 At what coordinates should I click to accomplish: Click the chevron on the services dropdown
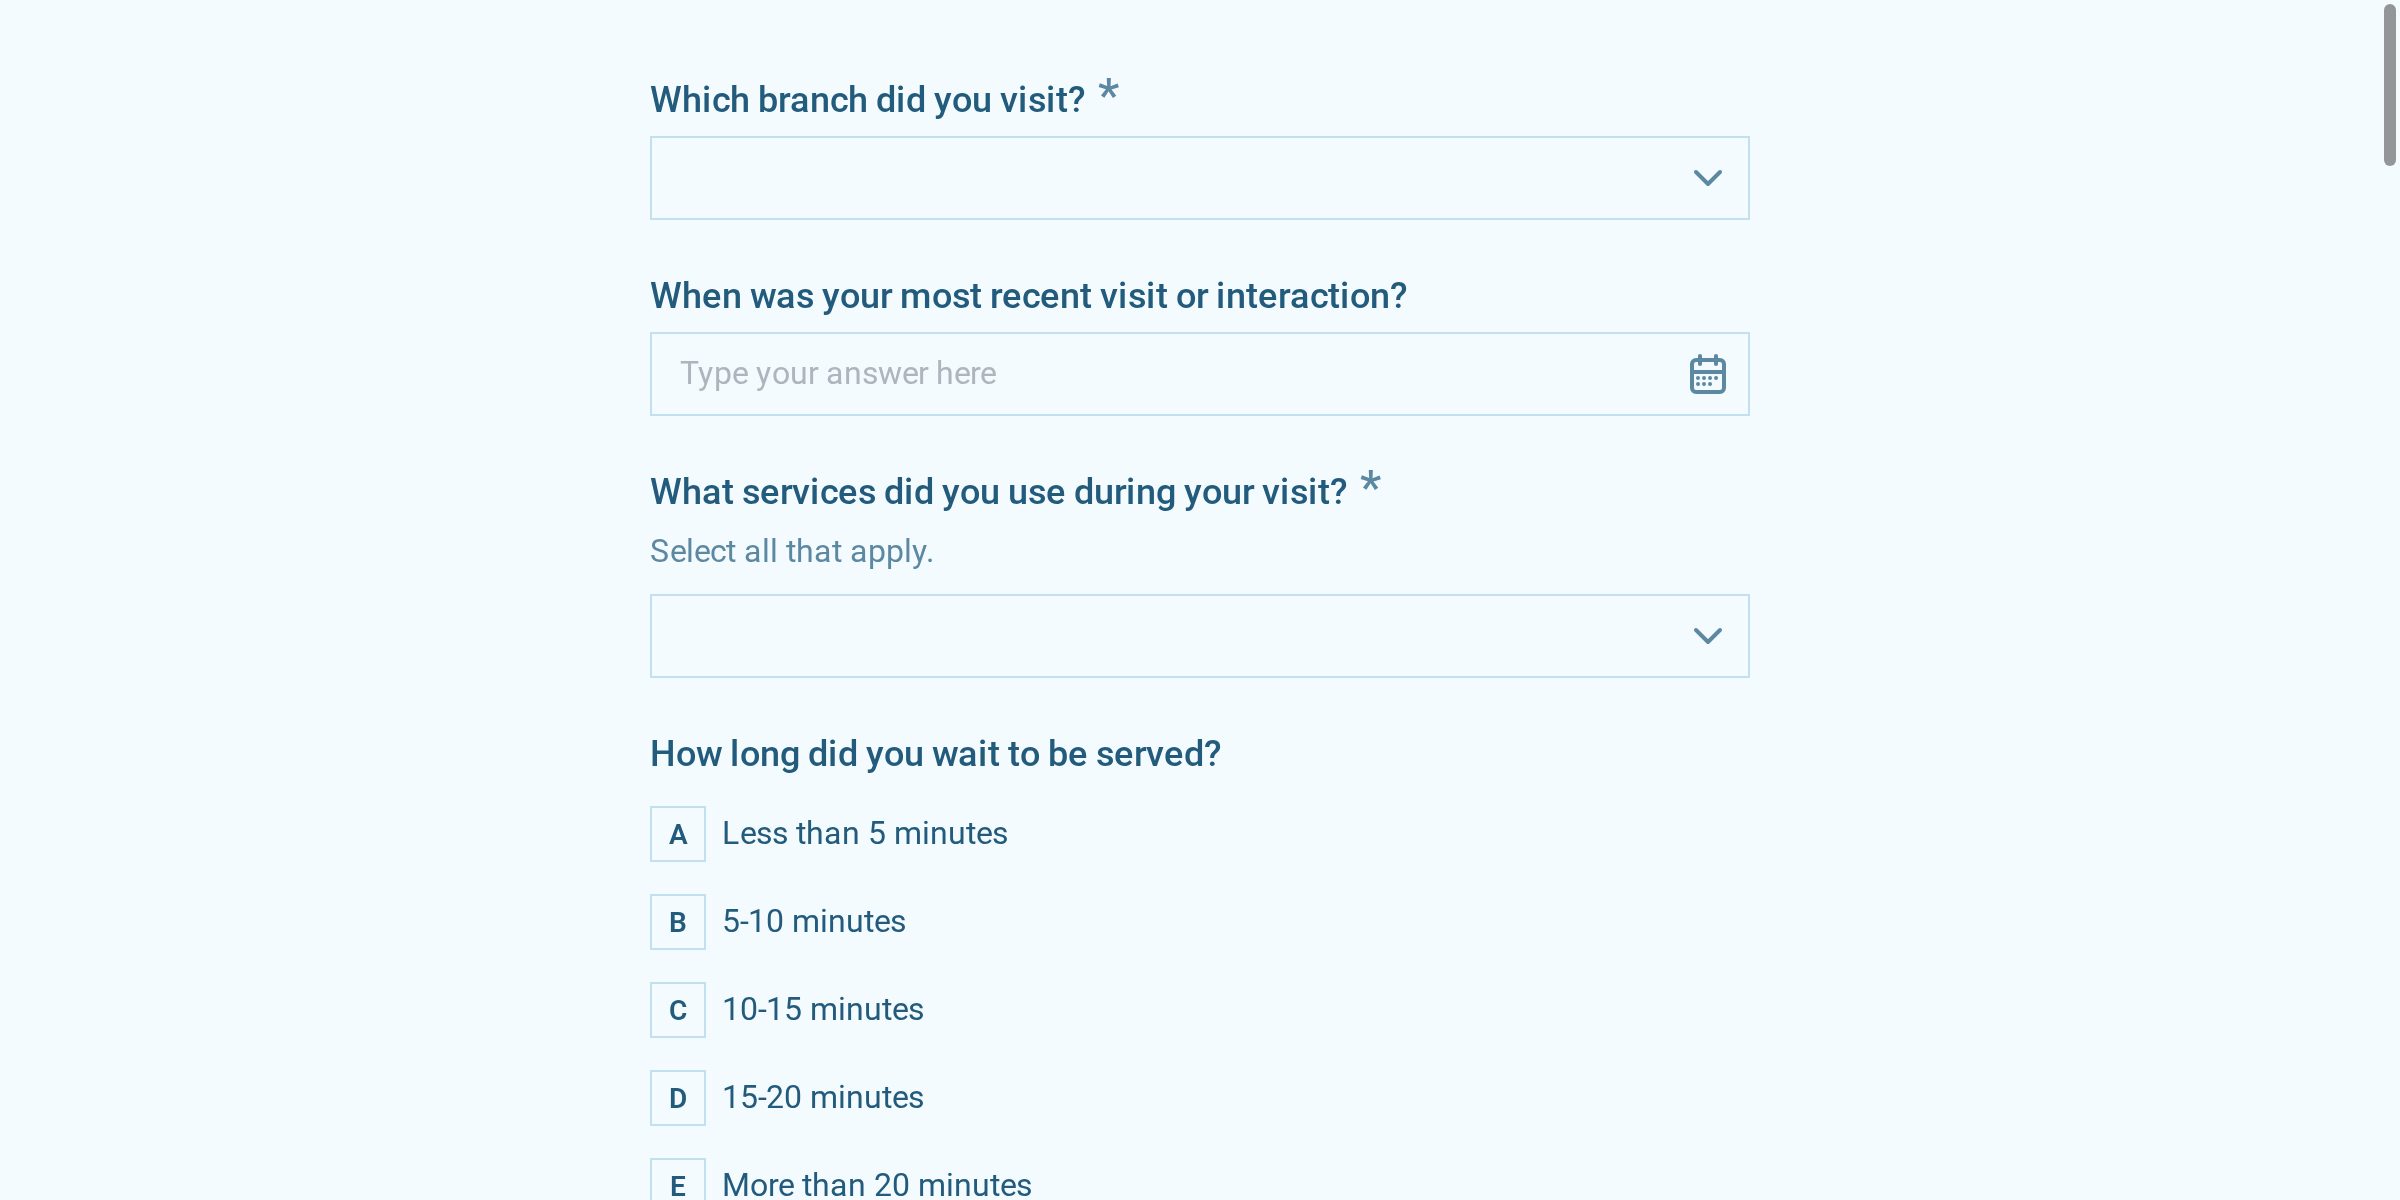pyautogui.click(x=1708, y=635)
